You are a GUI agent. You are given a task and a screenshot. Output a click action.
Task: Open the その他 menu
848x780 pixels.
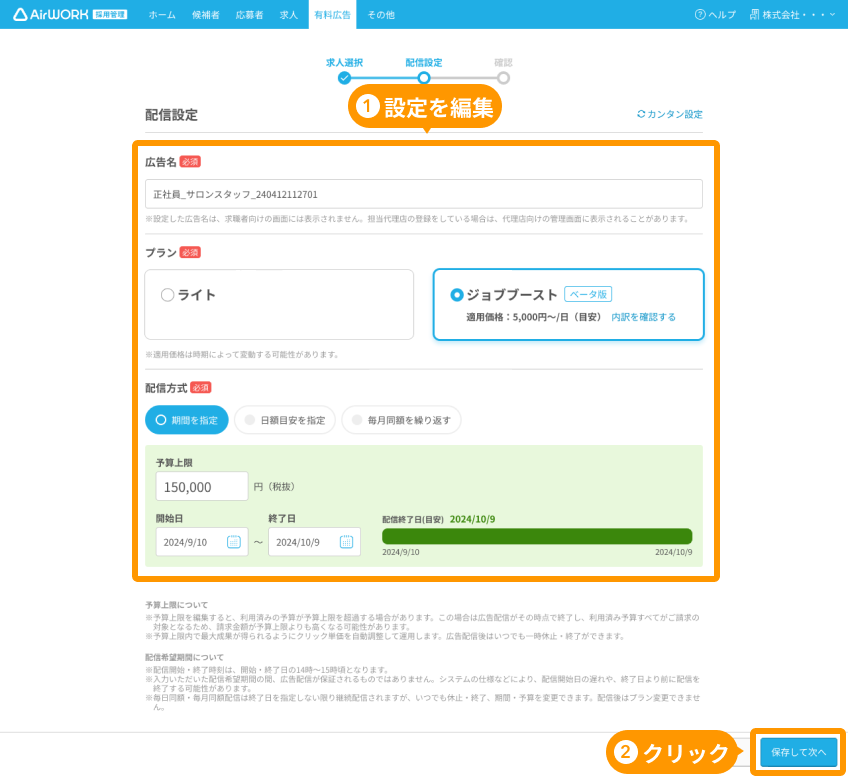381,15
